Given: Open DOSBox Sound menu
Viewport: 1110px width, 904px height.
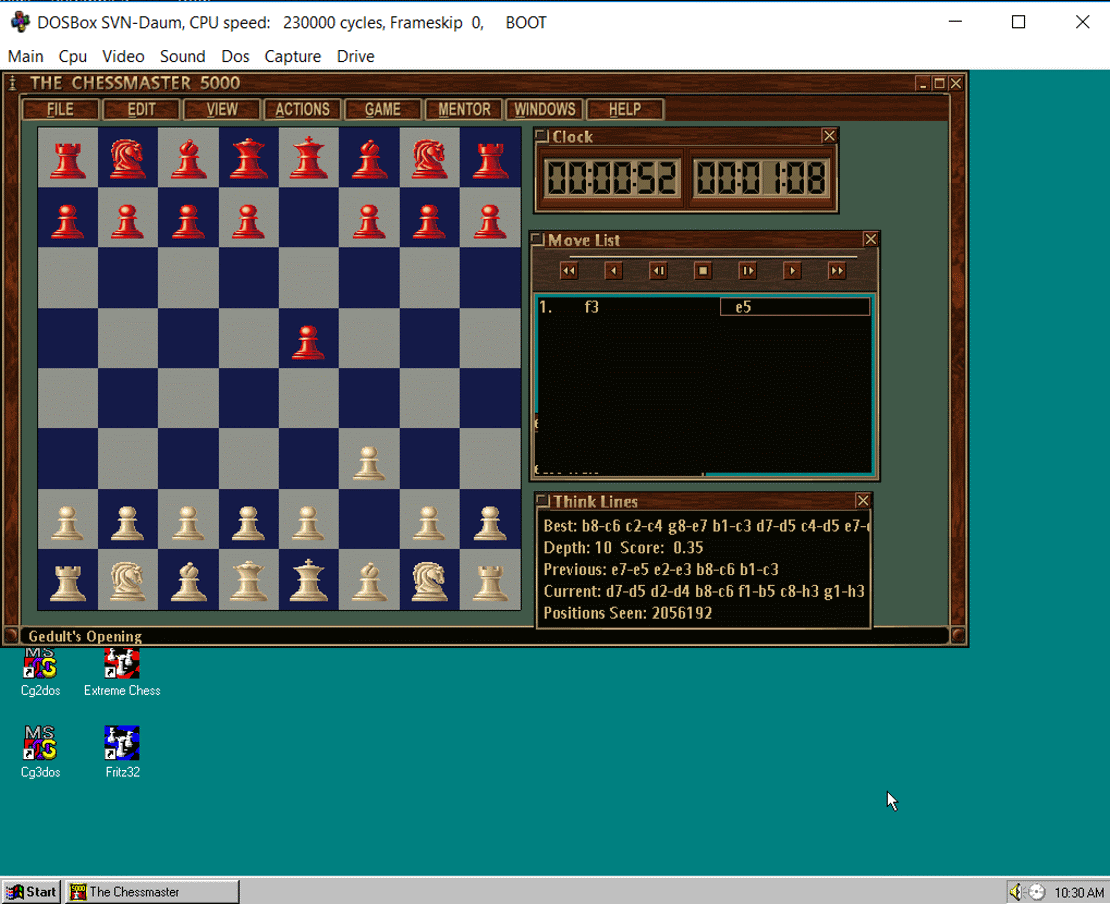Looking at the screenshot, I should pyautogui.click(x=183, y=56).
